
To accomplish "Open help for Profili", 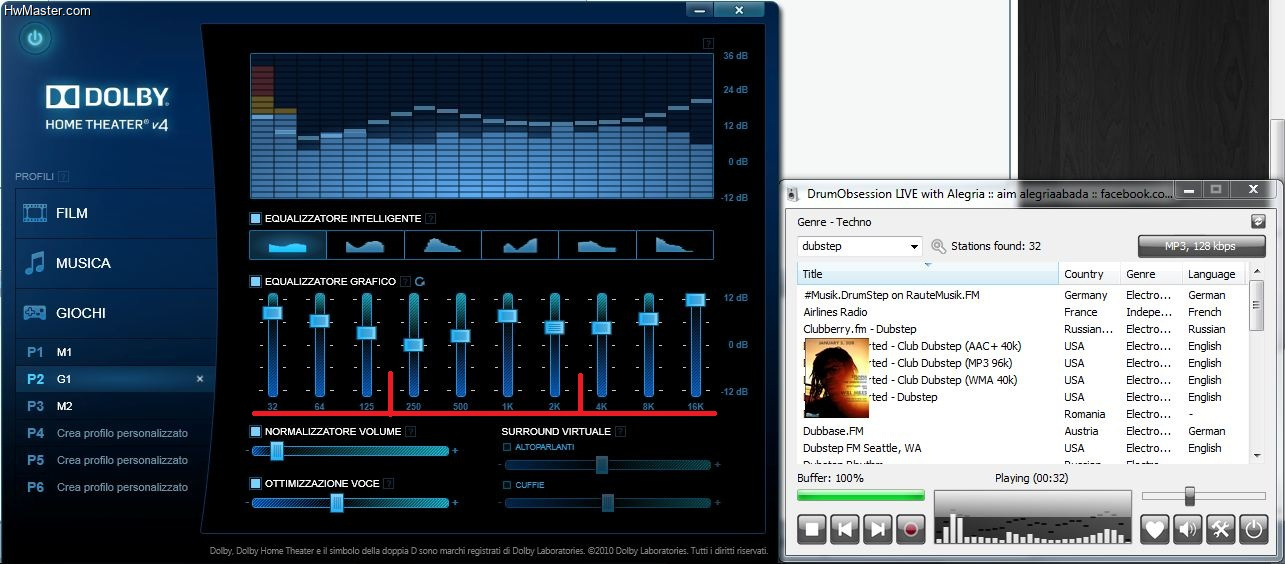I will point(64,177).
